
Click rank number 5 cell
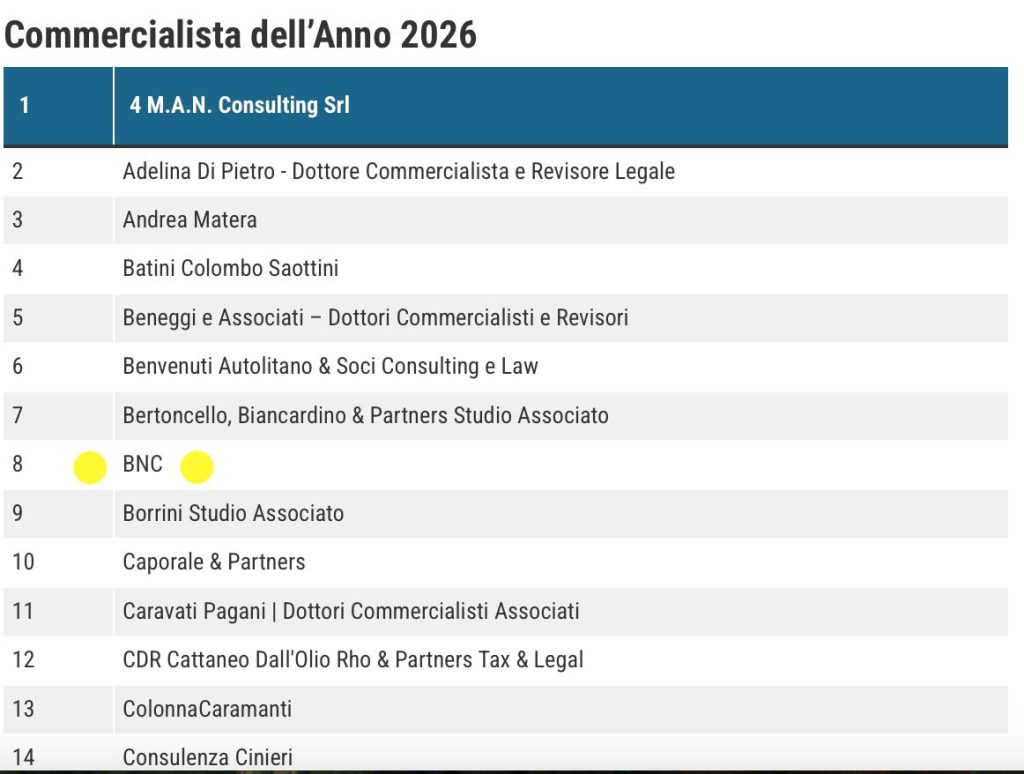[x=18, y=318]
